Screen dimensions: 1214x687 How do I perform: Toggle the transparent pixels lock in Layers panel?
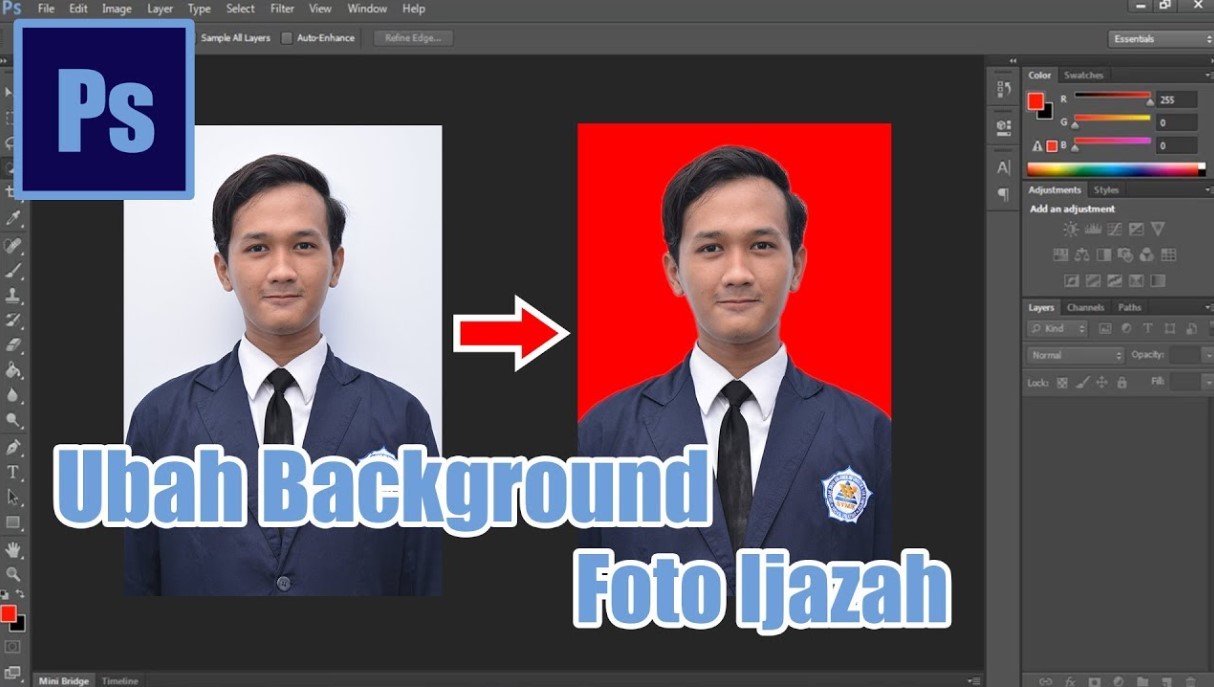tap(1064, 382)
